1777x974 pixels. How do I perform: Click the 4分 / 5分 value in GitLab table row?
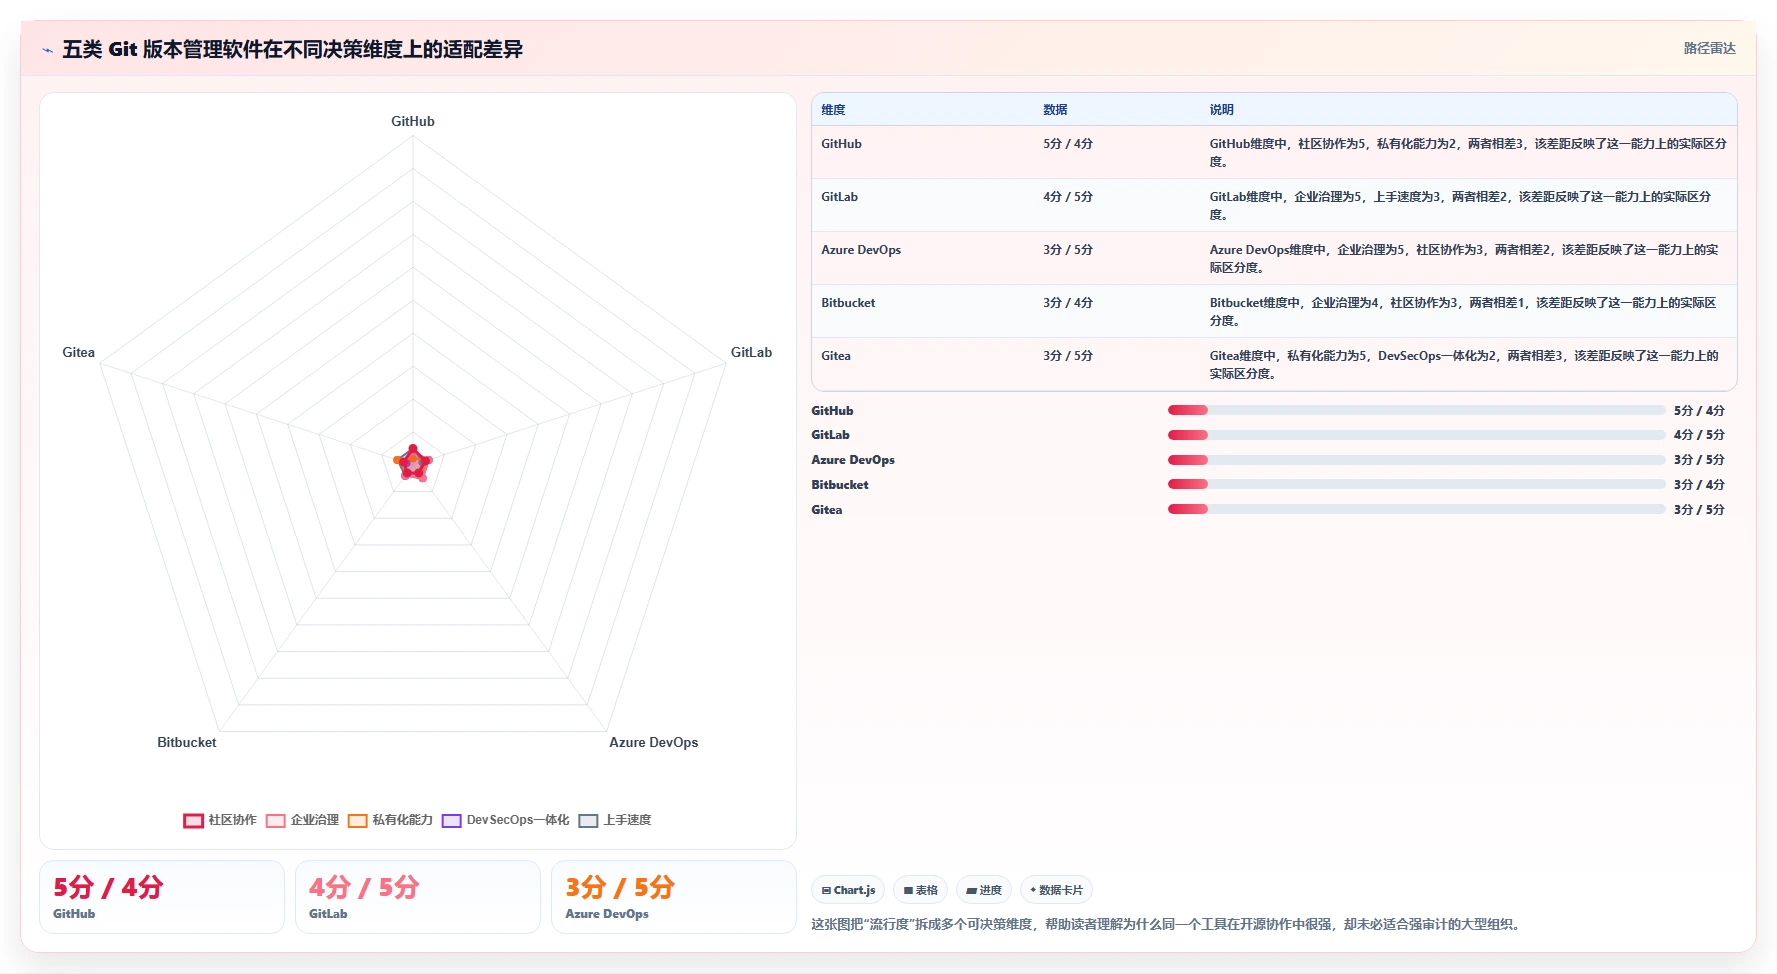1068,197
